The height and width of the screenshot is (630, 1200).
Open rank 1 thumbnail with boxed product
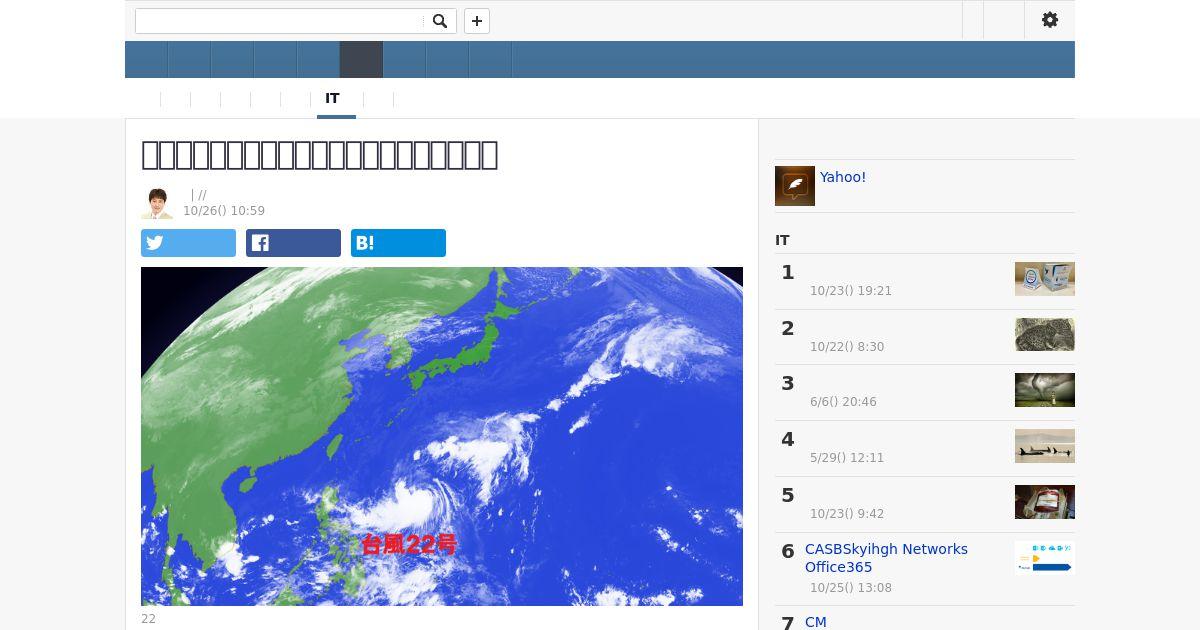(x=1045, y=279)
